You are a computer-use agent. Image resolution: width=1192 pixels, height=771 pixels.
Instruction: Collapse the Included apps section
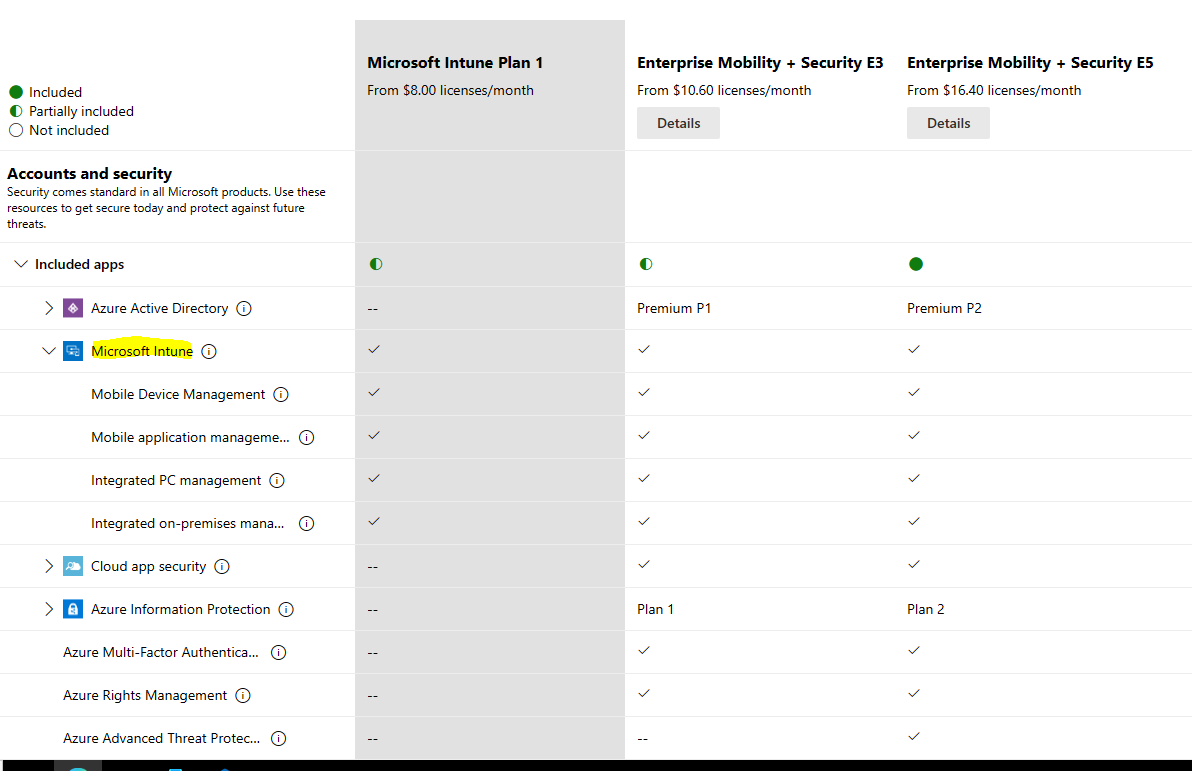pos(21,264)
